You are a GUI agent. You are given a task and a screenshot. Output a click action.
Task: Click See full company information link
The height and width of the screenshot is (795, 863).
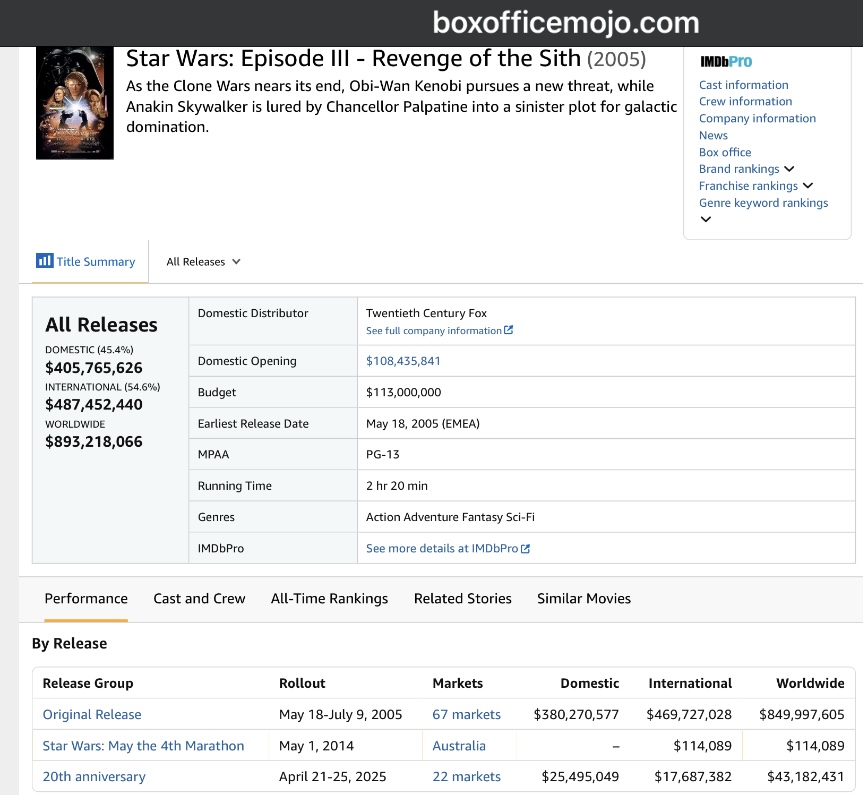point(434,330)
